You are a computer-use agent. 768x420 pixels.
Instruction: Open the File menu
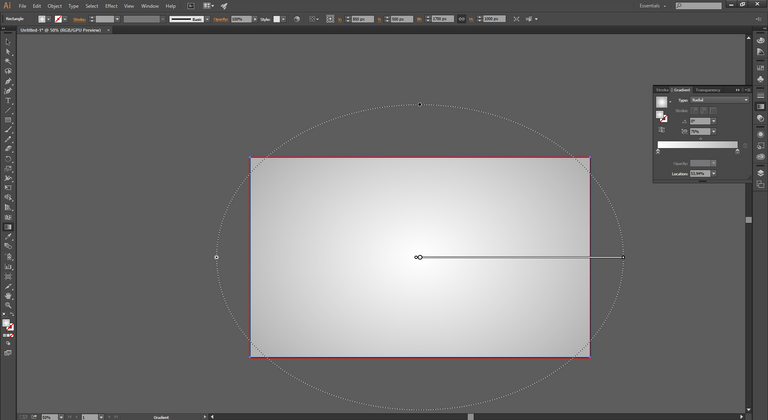[x=23, y=6]
